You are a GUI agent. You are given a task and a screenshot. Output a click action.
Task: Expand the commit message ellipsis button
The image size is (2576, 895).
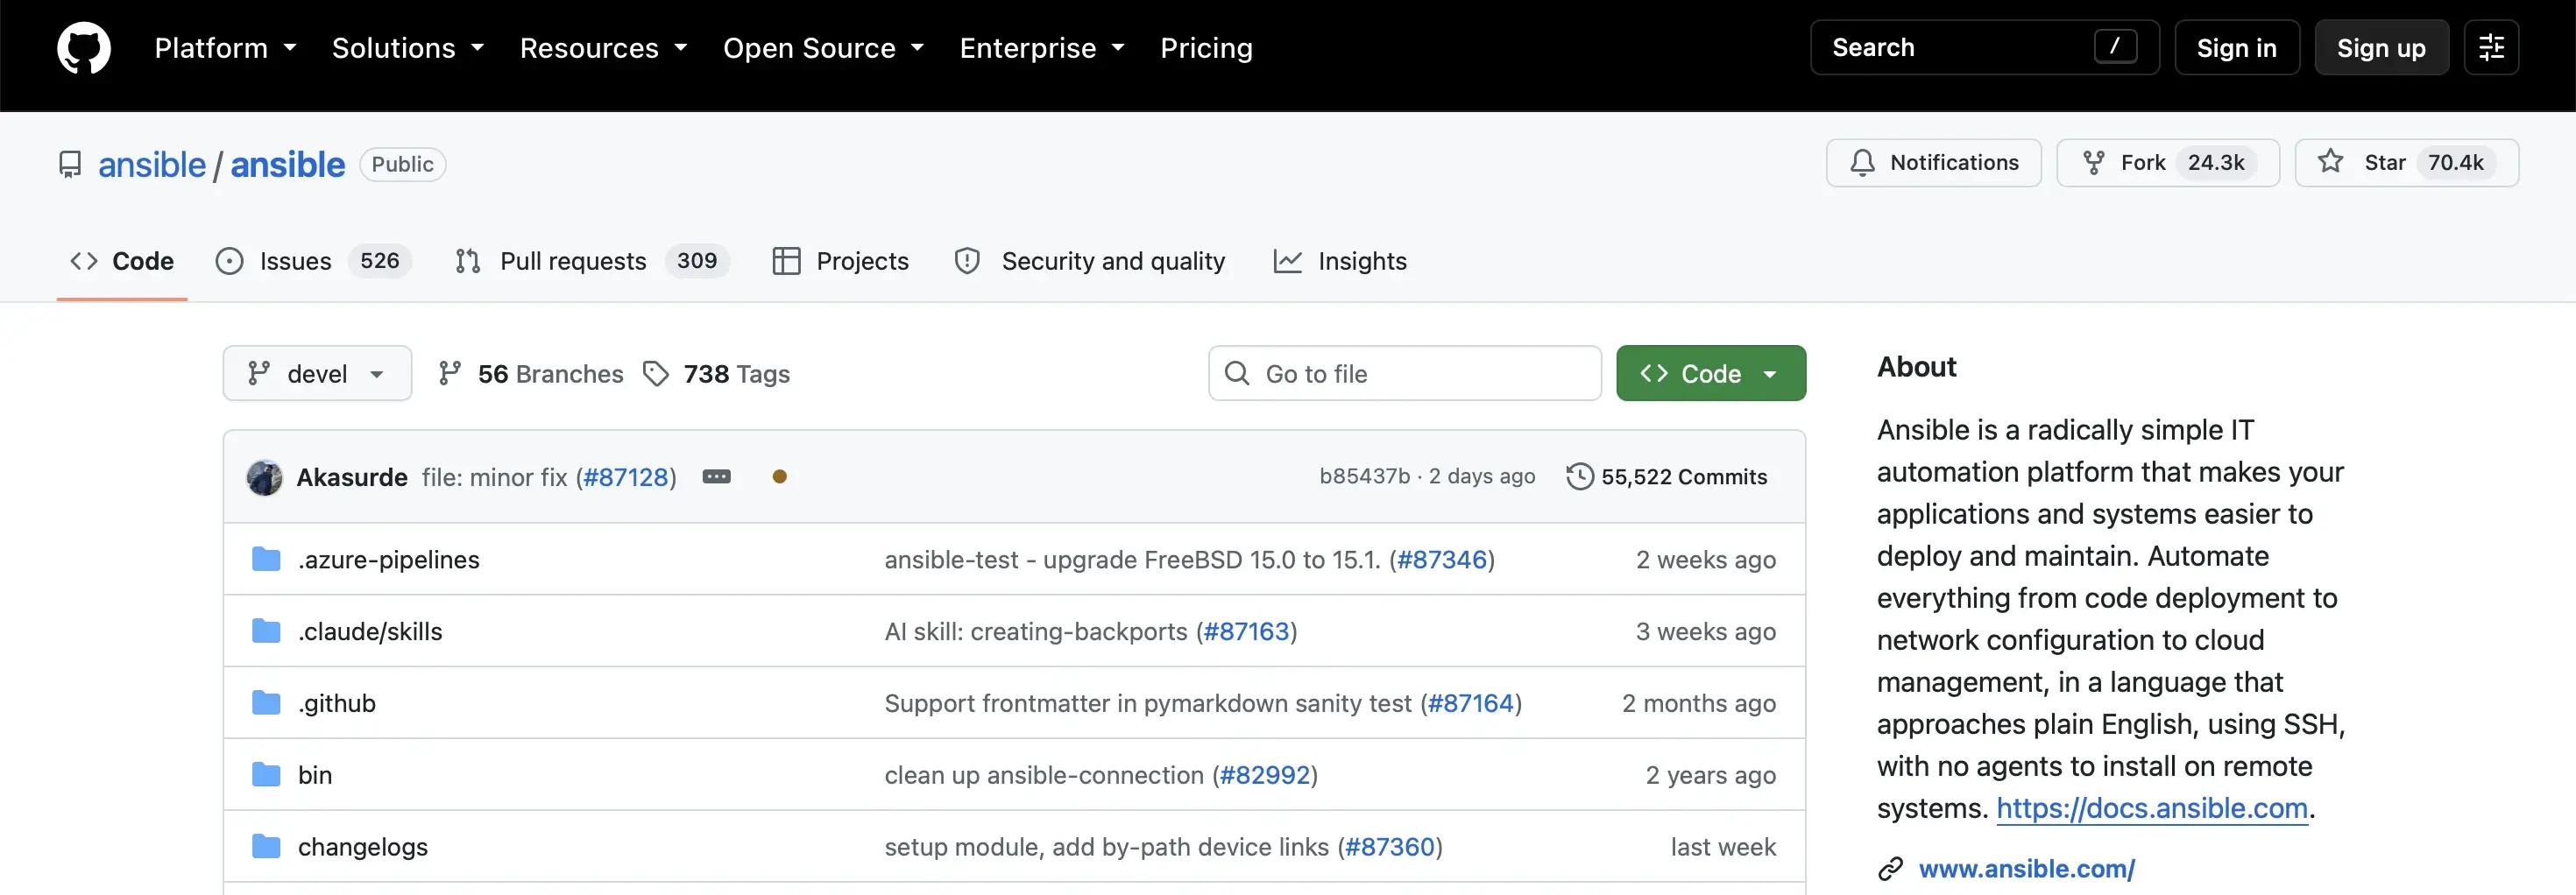click(716, 477)
